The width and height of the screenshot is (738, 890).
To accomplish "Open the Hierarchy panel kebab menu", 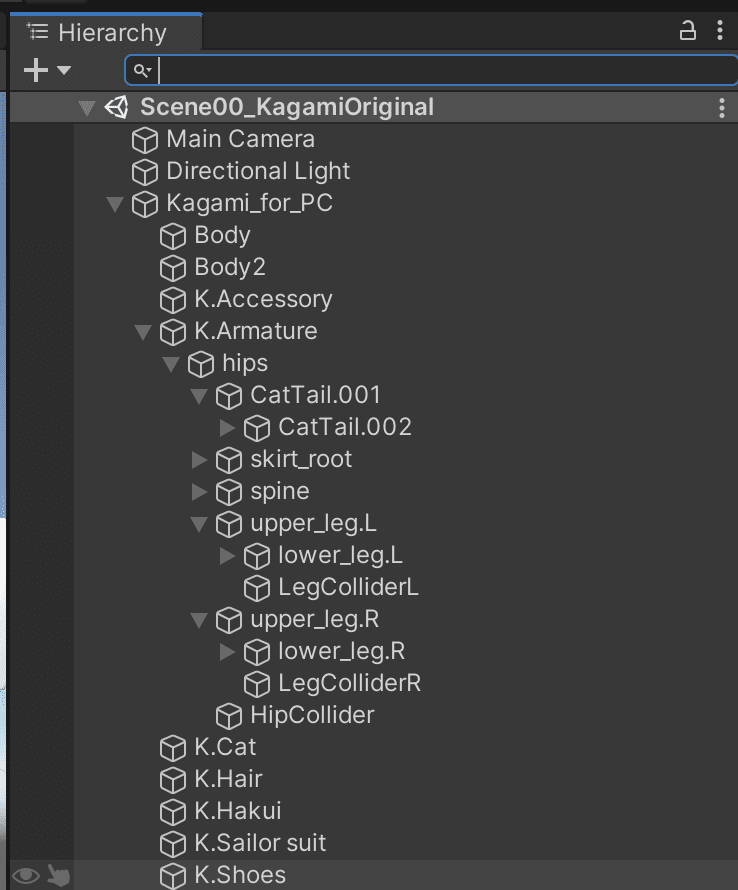I will (721, 31).
